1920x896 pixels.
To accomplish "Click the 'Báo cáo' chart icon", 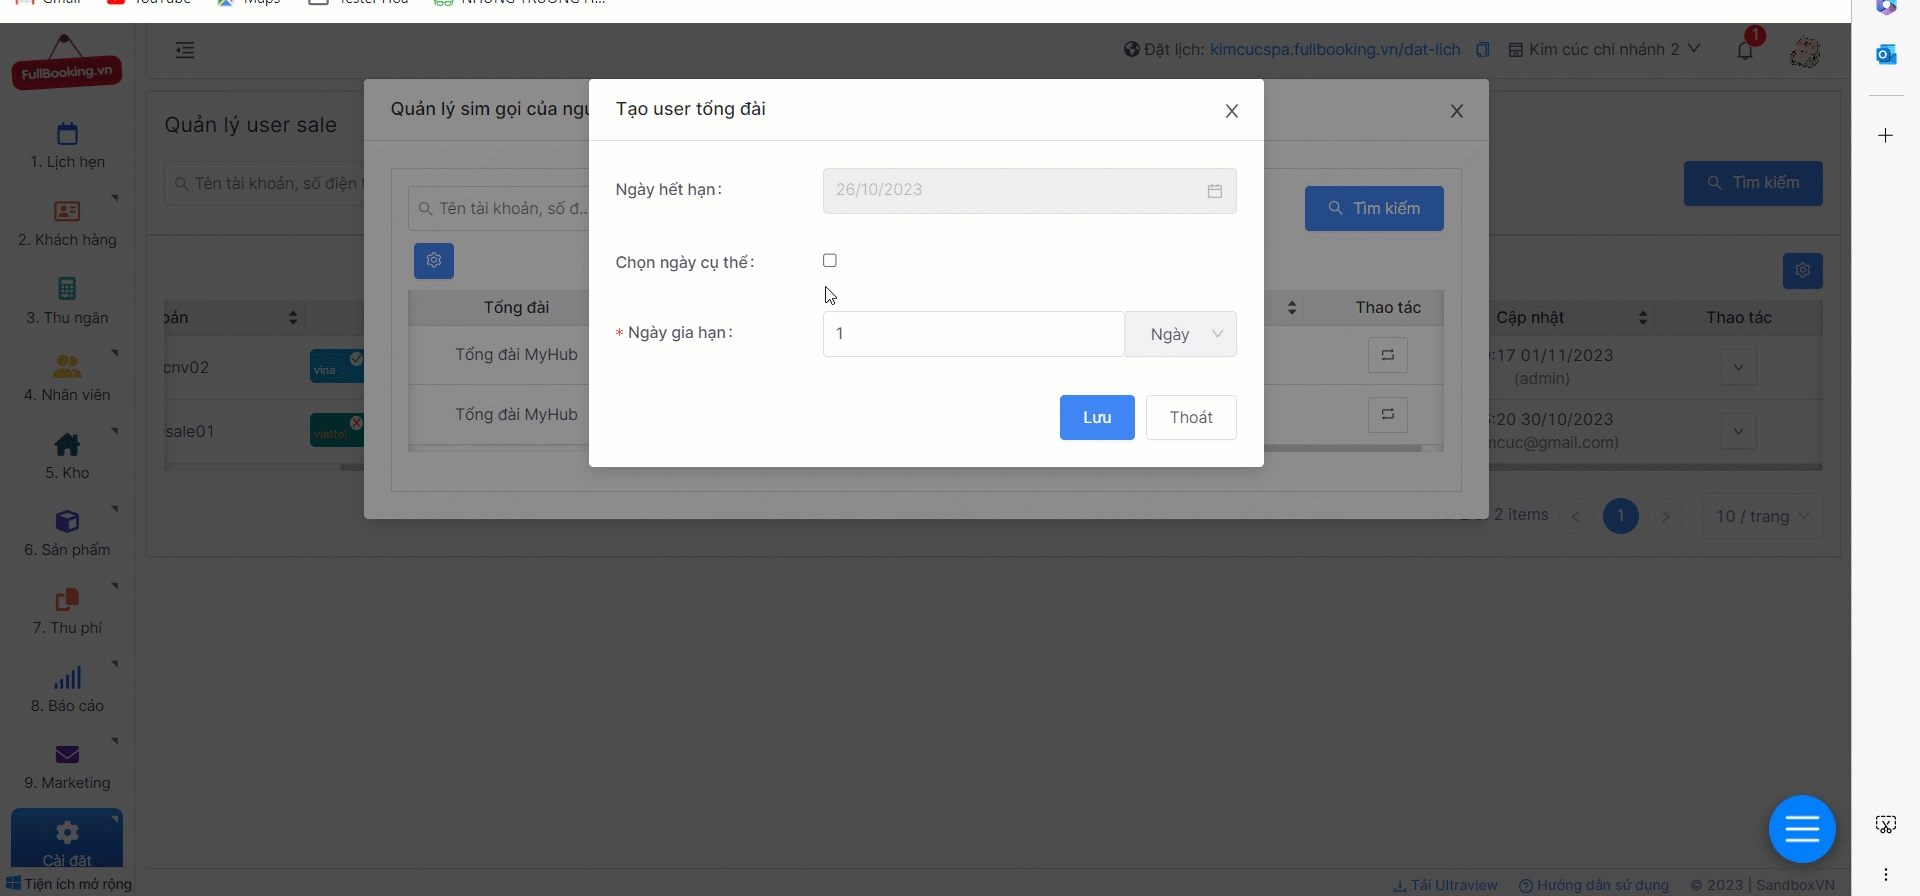I will 67,678.
